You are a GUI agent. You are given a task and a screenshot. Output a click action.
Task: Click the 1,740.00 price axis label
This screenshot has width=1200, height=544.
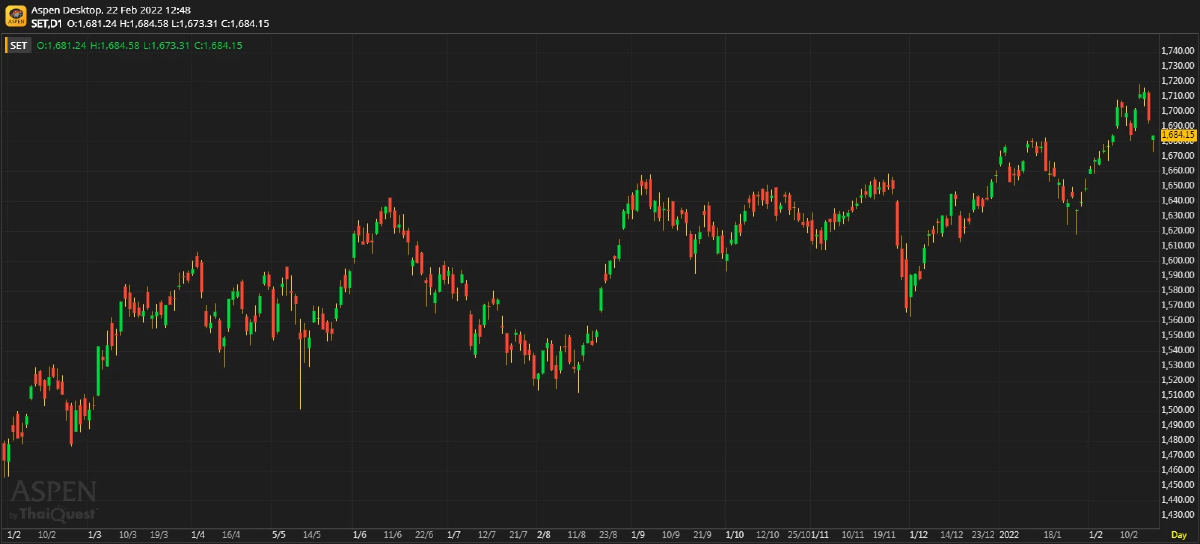pyautogui.click(x=1179, y=51)
